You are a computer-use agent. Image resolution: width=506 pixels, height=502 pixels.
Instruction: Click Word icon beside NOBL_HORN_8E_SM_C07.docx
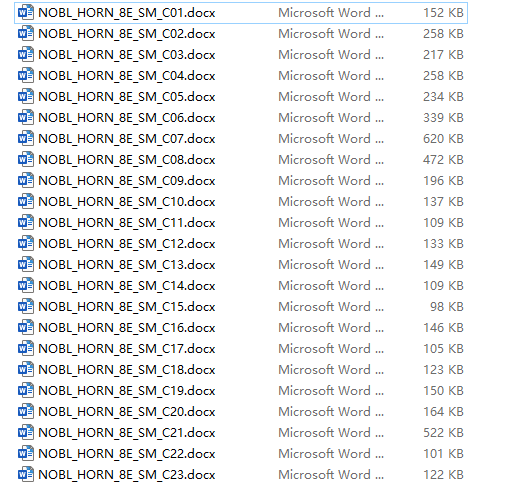point(26,139)
